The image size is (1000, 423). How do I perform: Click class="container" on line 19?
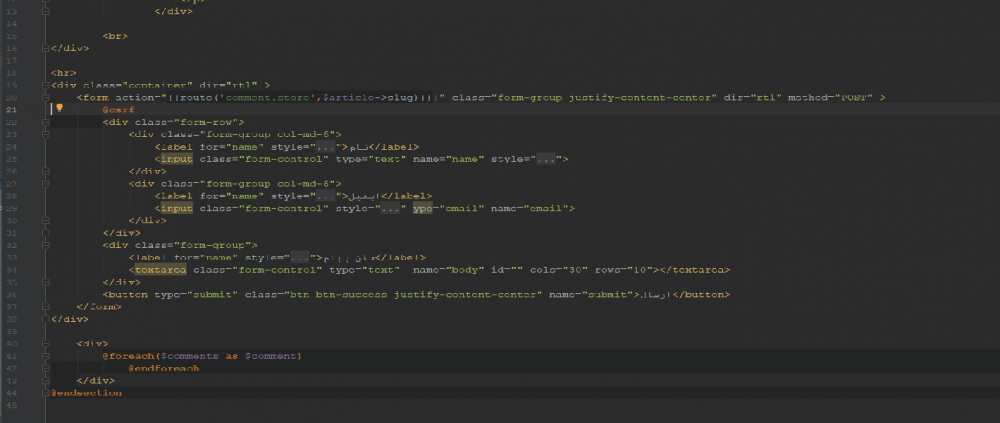[138, 85]
